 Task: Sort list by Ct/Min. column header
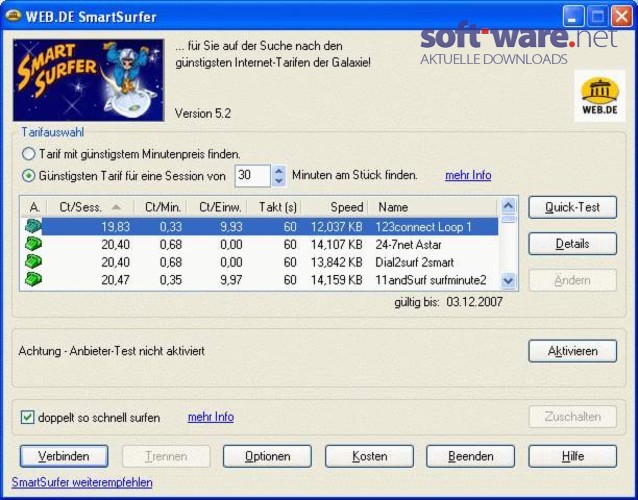[160, 207]
